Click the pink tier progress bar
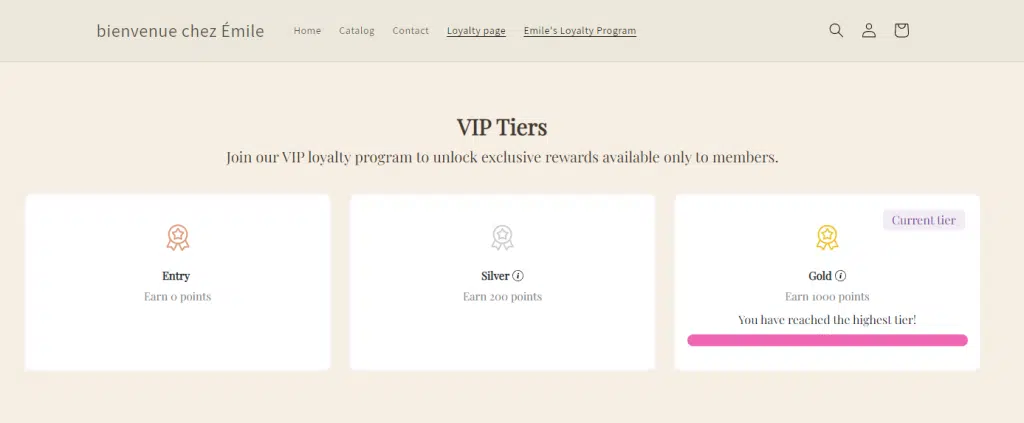This screenshot has width=1024, height=423. 827,340
